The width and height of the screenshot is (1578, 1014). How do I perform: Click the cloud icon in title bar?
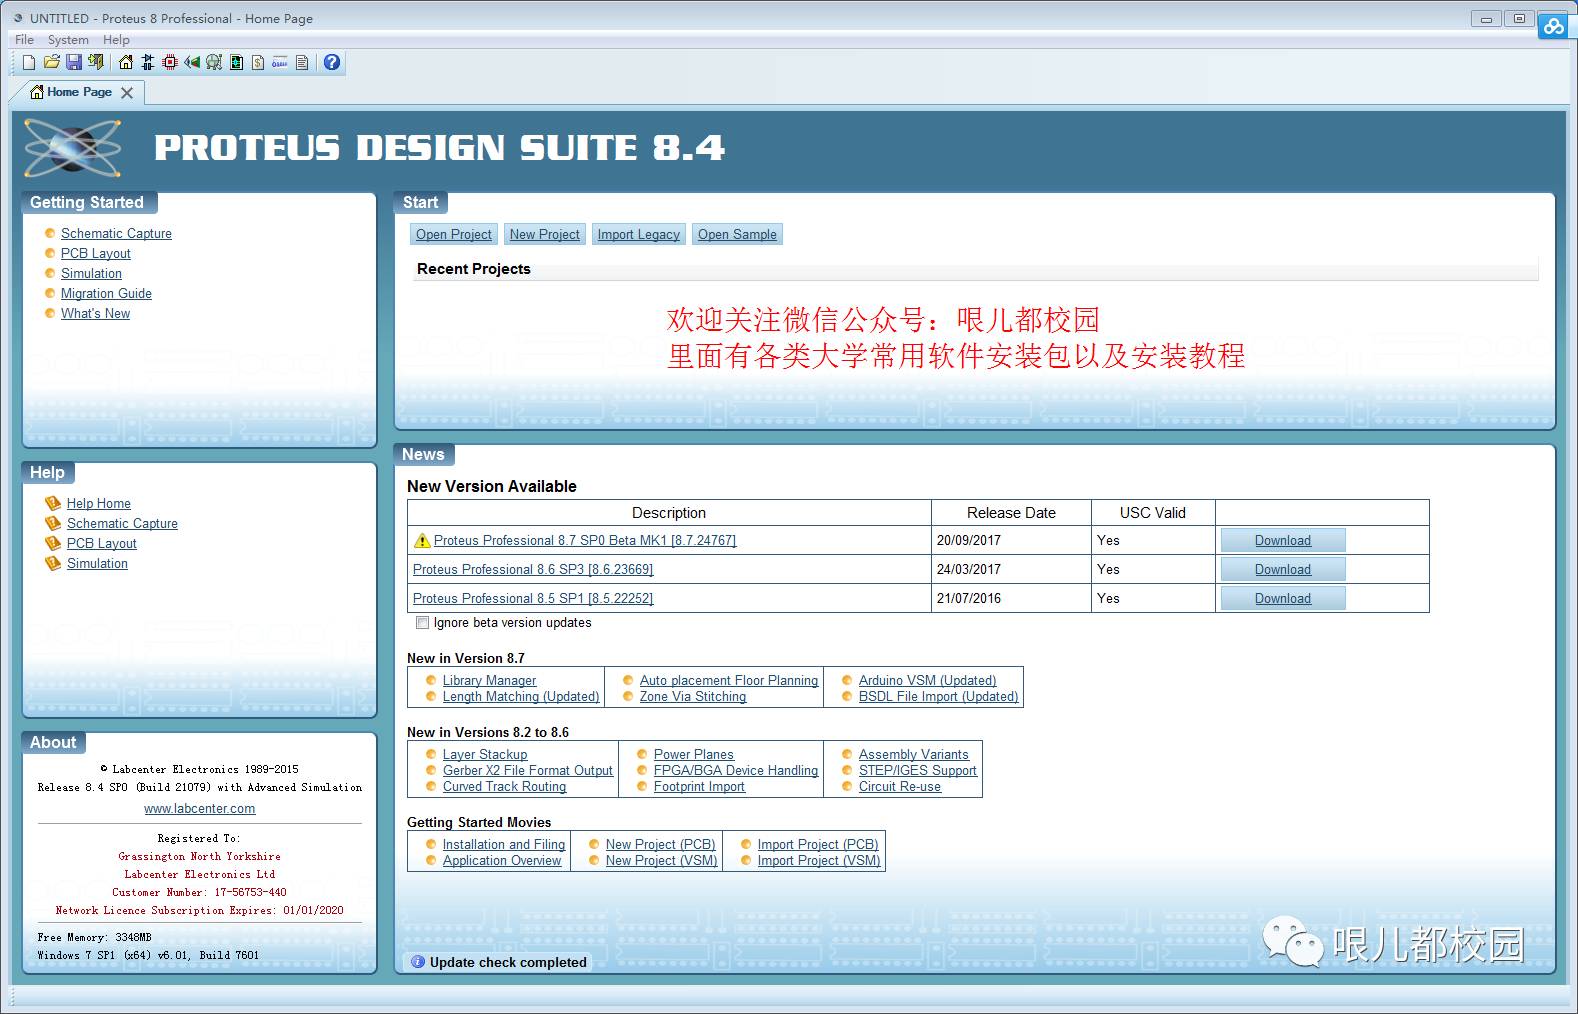pos(1553,26)
